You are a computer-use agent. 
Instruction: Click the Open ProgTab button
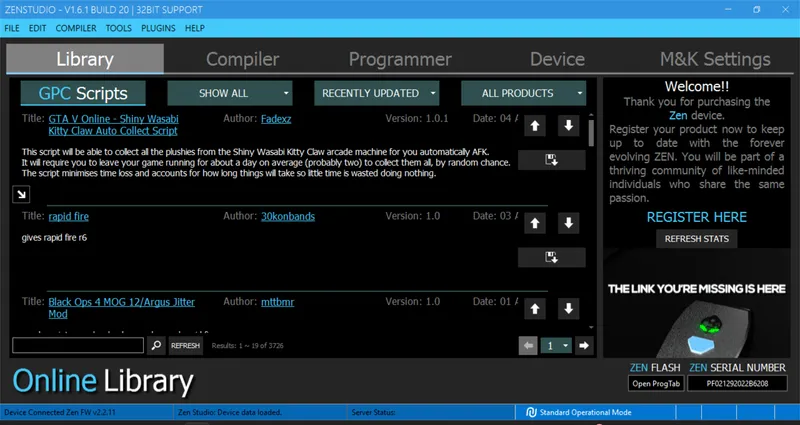tap(655, 383)
